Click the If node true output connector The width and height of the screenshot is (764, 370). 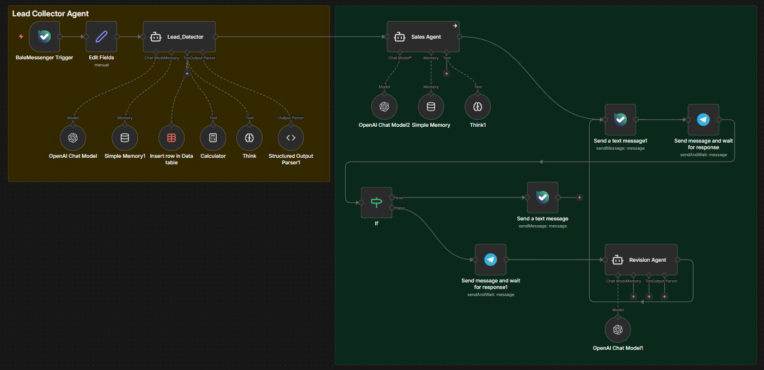(x=392, y=197)
